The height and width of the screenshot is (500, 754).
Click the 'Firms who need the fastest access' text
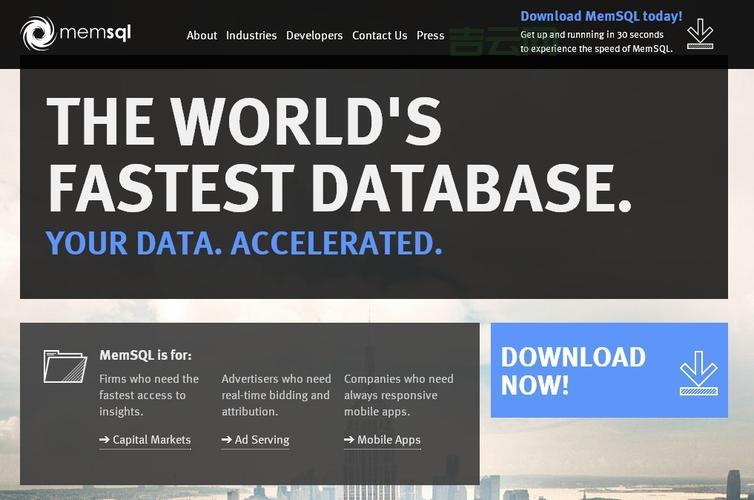pos(149,395)
